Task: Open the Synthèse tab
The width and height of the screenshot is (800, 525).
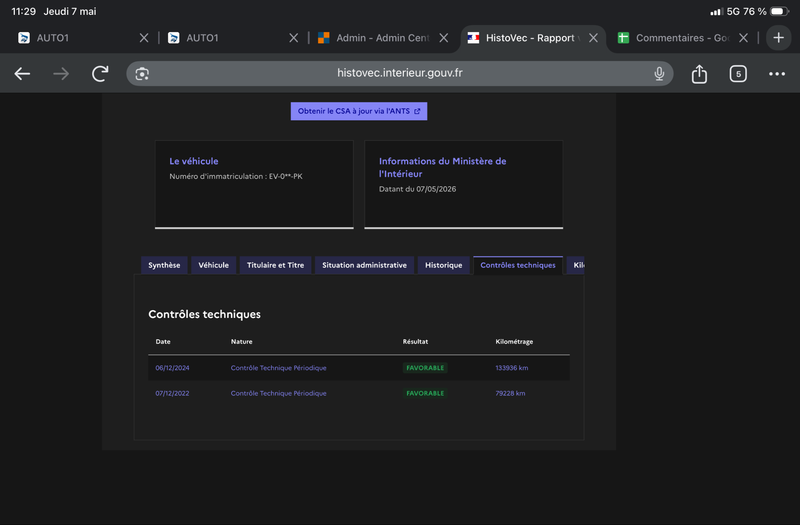Action: click(164, 265)
